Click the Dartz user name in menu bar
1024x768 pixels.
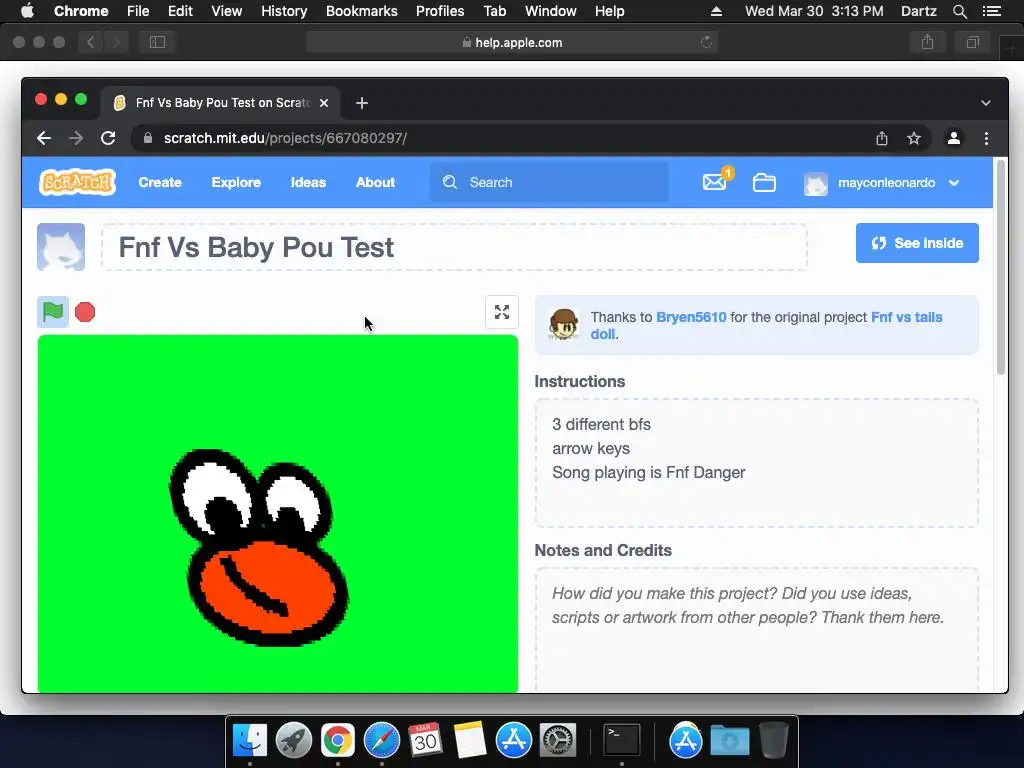pos(919,11)
